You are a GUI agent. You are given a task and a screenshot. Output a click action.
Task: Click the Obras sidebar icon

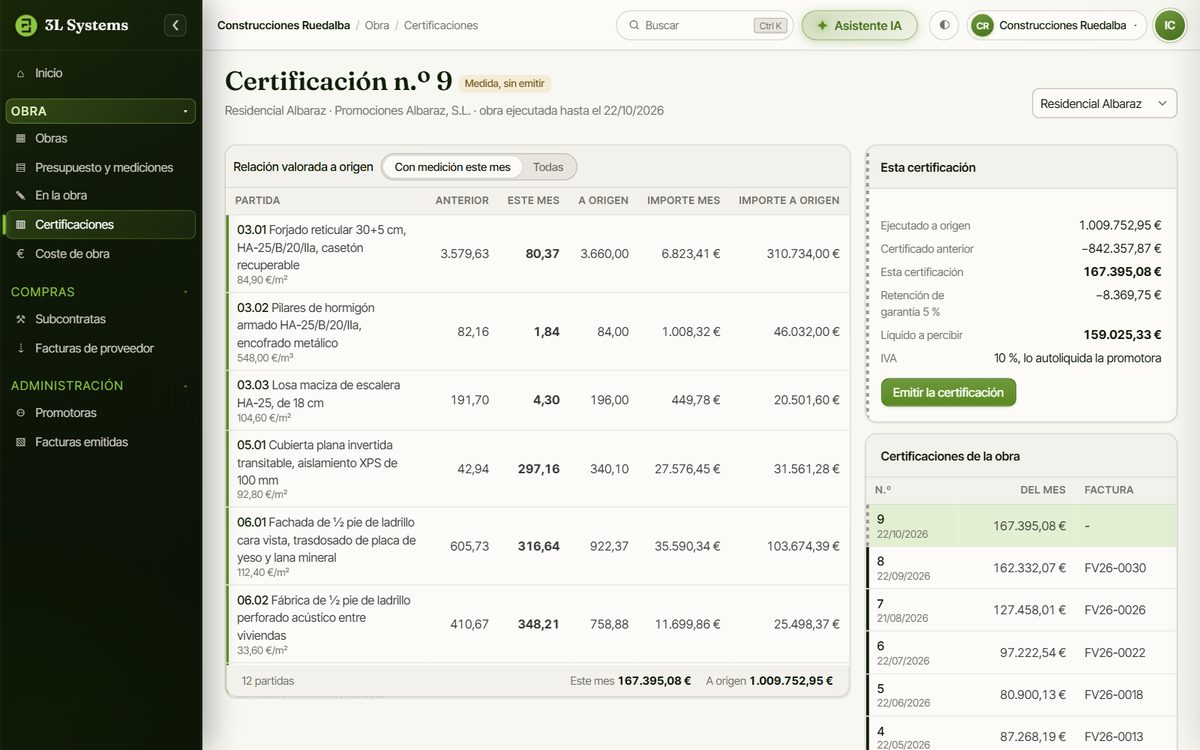20,138
